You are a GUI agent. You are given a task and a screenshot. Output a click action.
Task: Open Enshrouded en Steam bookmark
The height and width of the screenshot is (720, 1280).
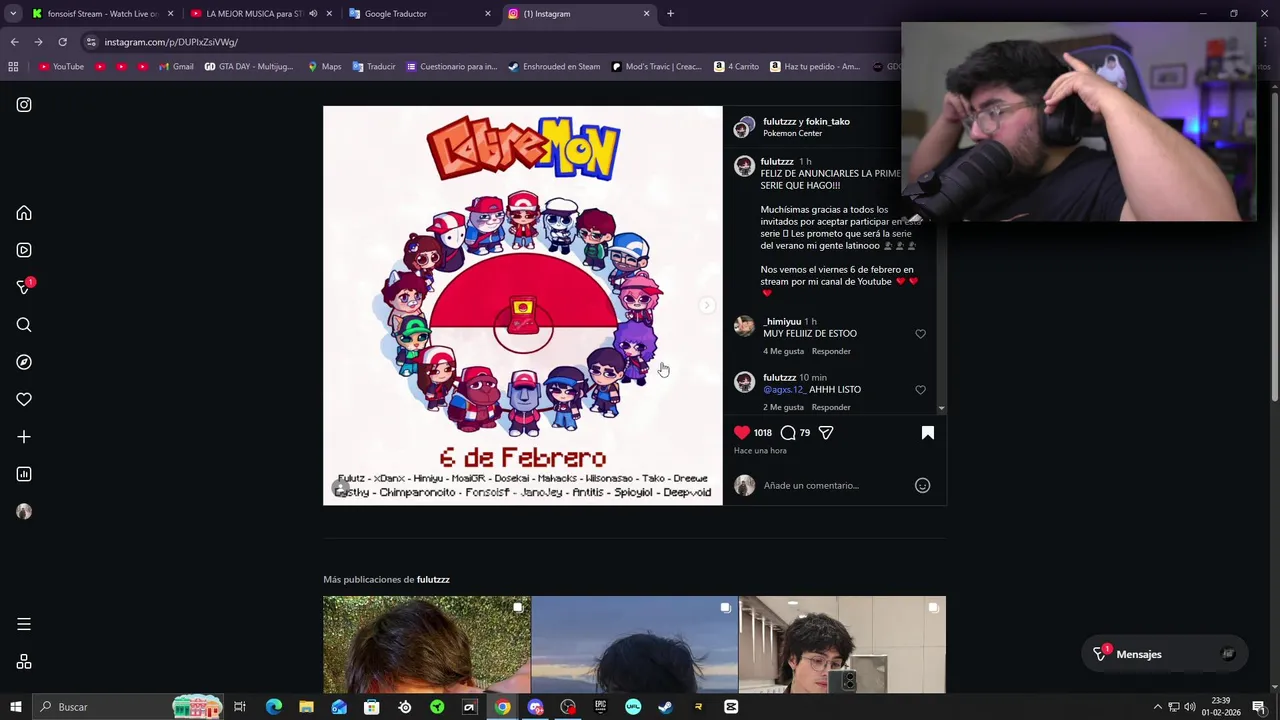[554, 67]
